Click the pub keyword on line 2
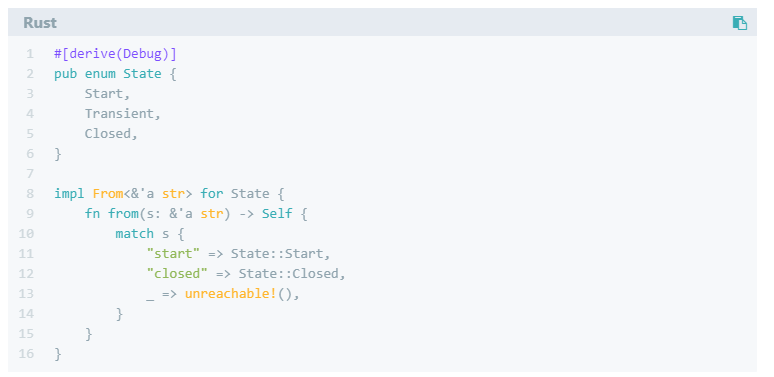The height and width of the screenshot is (377, 774). click(66, 74)
